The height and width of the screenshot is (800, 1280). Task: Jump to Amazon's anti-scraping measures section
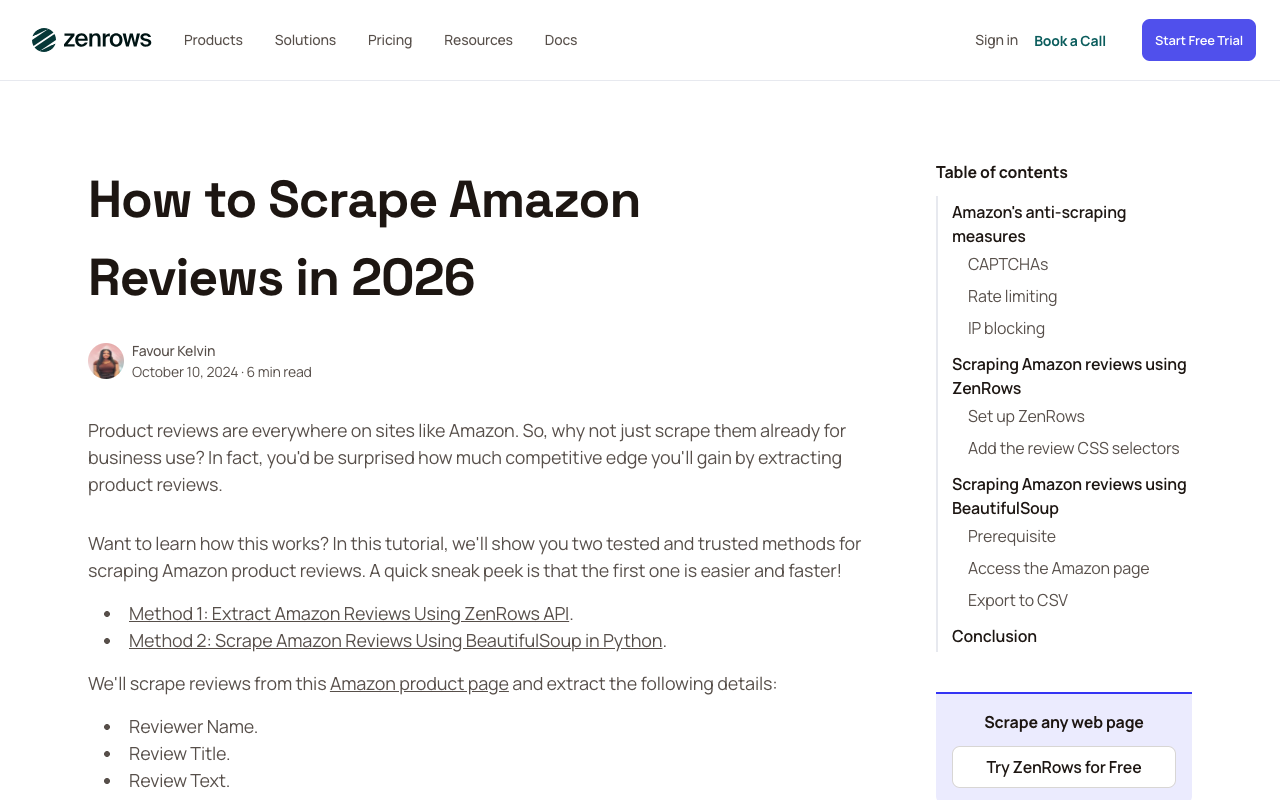pyautogui.click(x=1039, y=224)
